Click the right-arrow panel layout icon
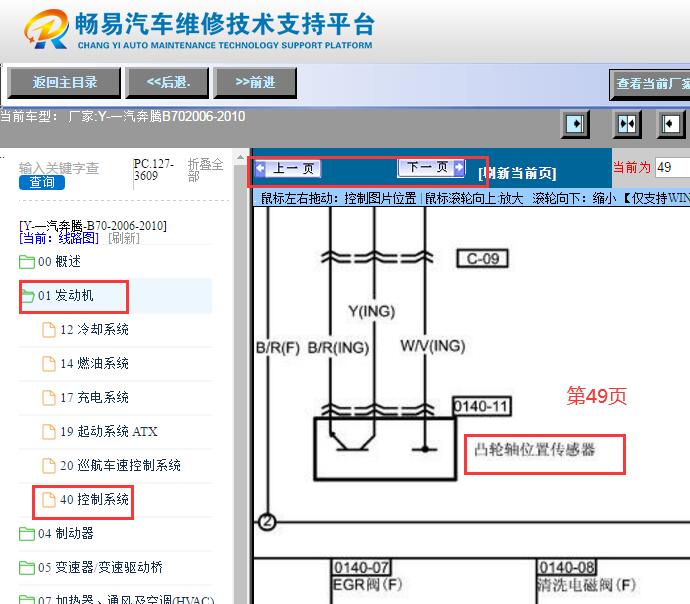 pos(575,124)
